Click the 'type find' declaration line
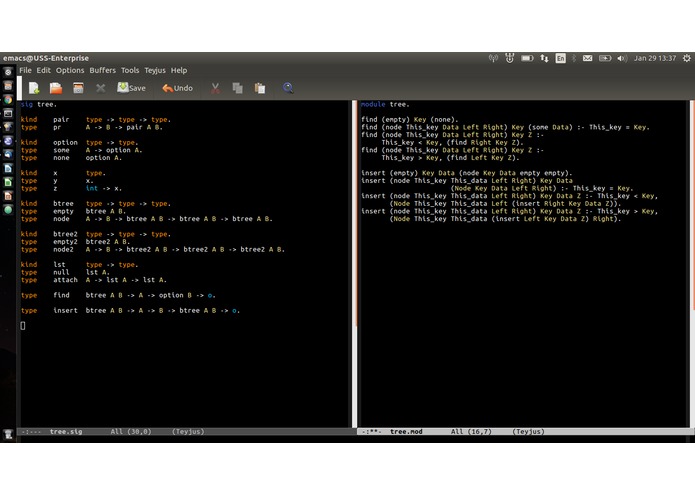 coord(118,295)
